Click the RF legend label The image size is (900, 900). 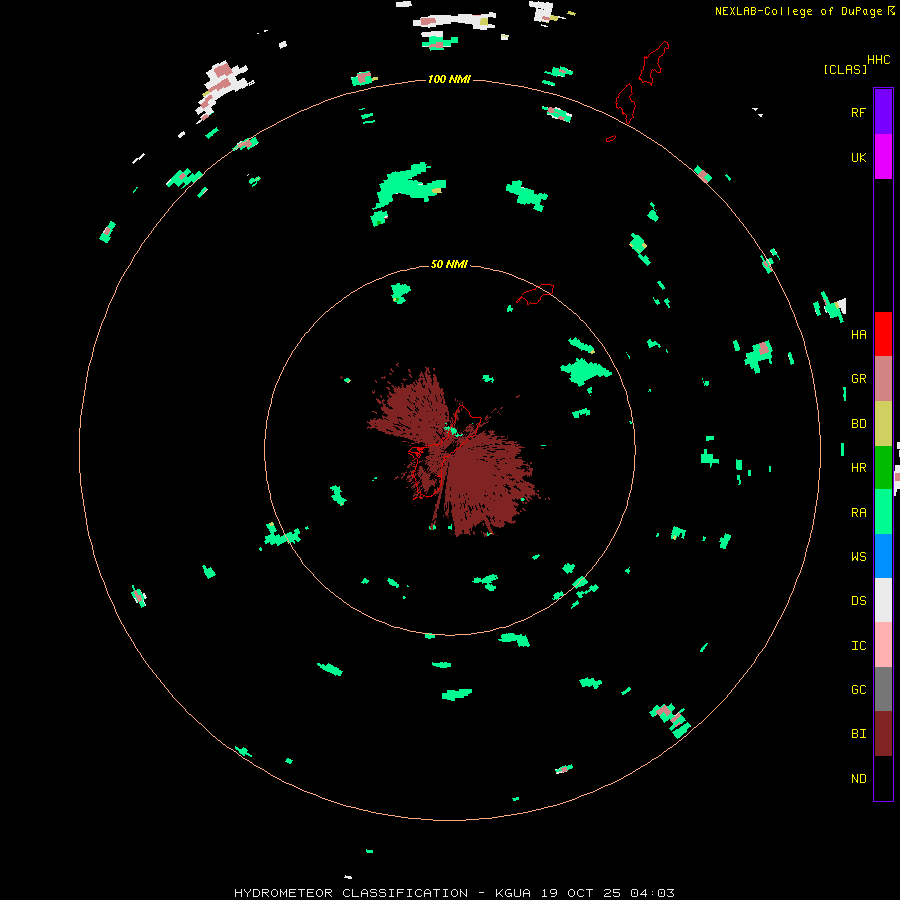coord(858,112)
